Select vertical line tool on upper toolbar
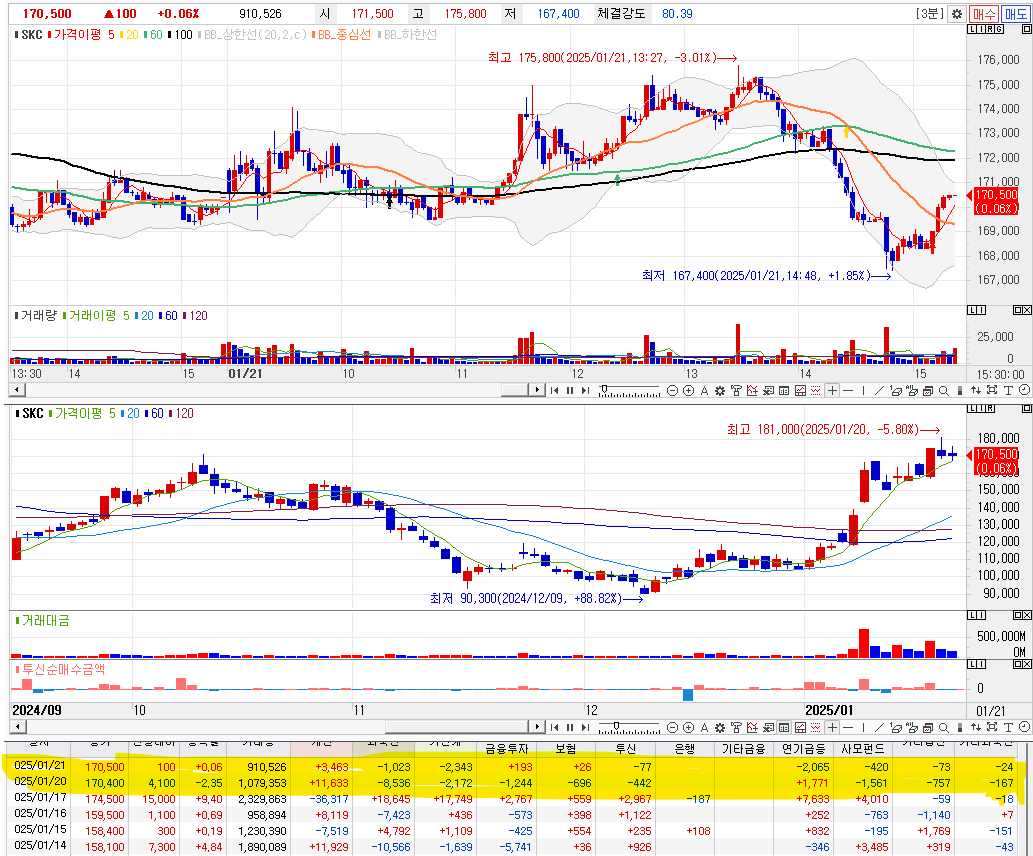The image size is (1033, 856). point(863,391)
